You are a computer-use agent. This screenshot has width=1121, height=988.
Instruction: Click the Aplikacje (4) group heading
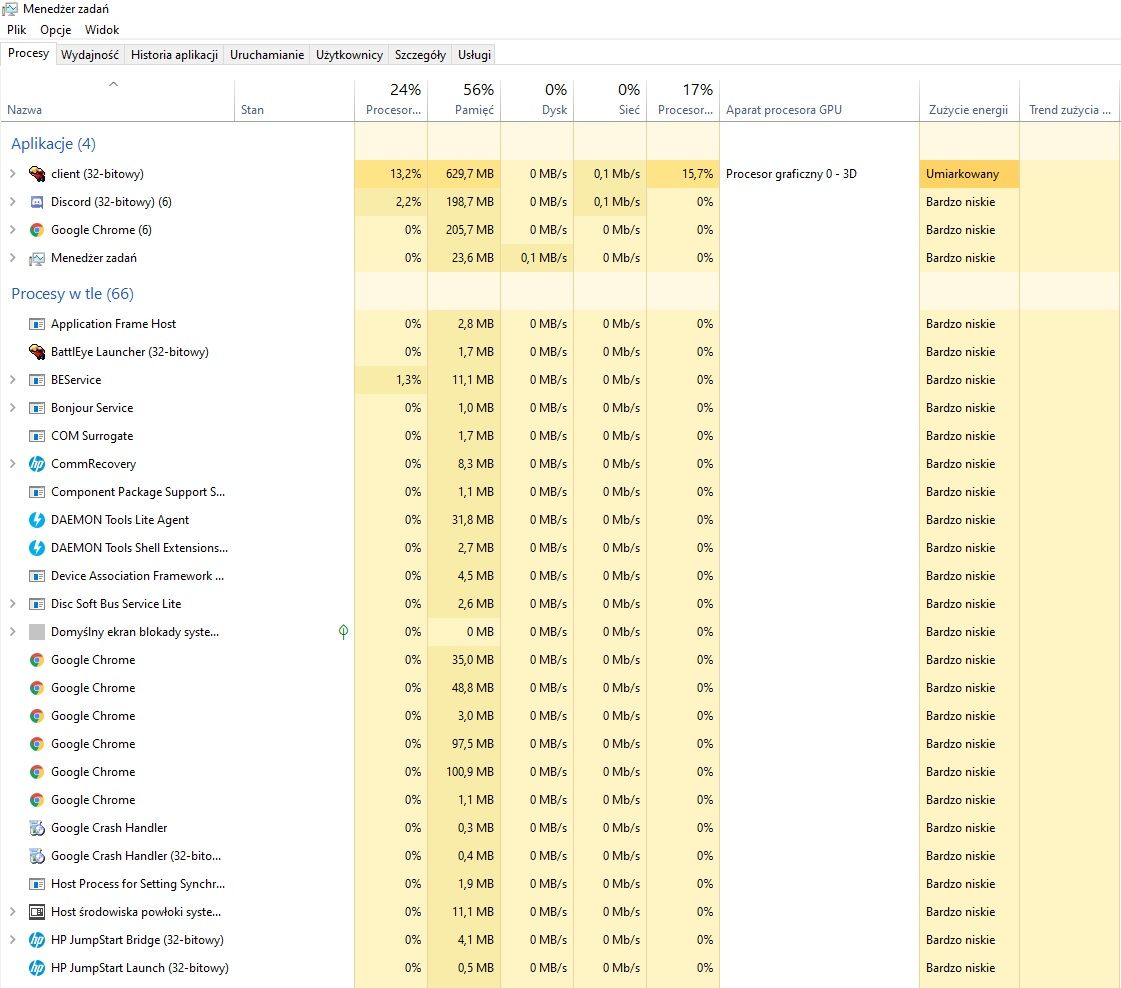point(54,144)
